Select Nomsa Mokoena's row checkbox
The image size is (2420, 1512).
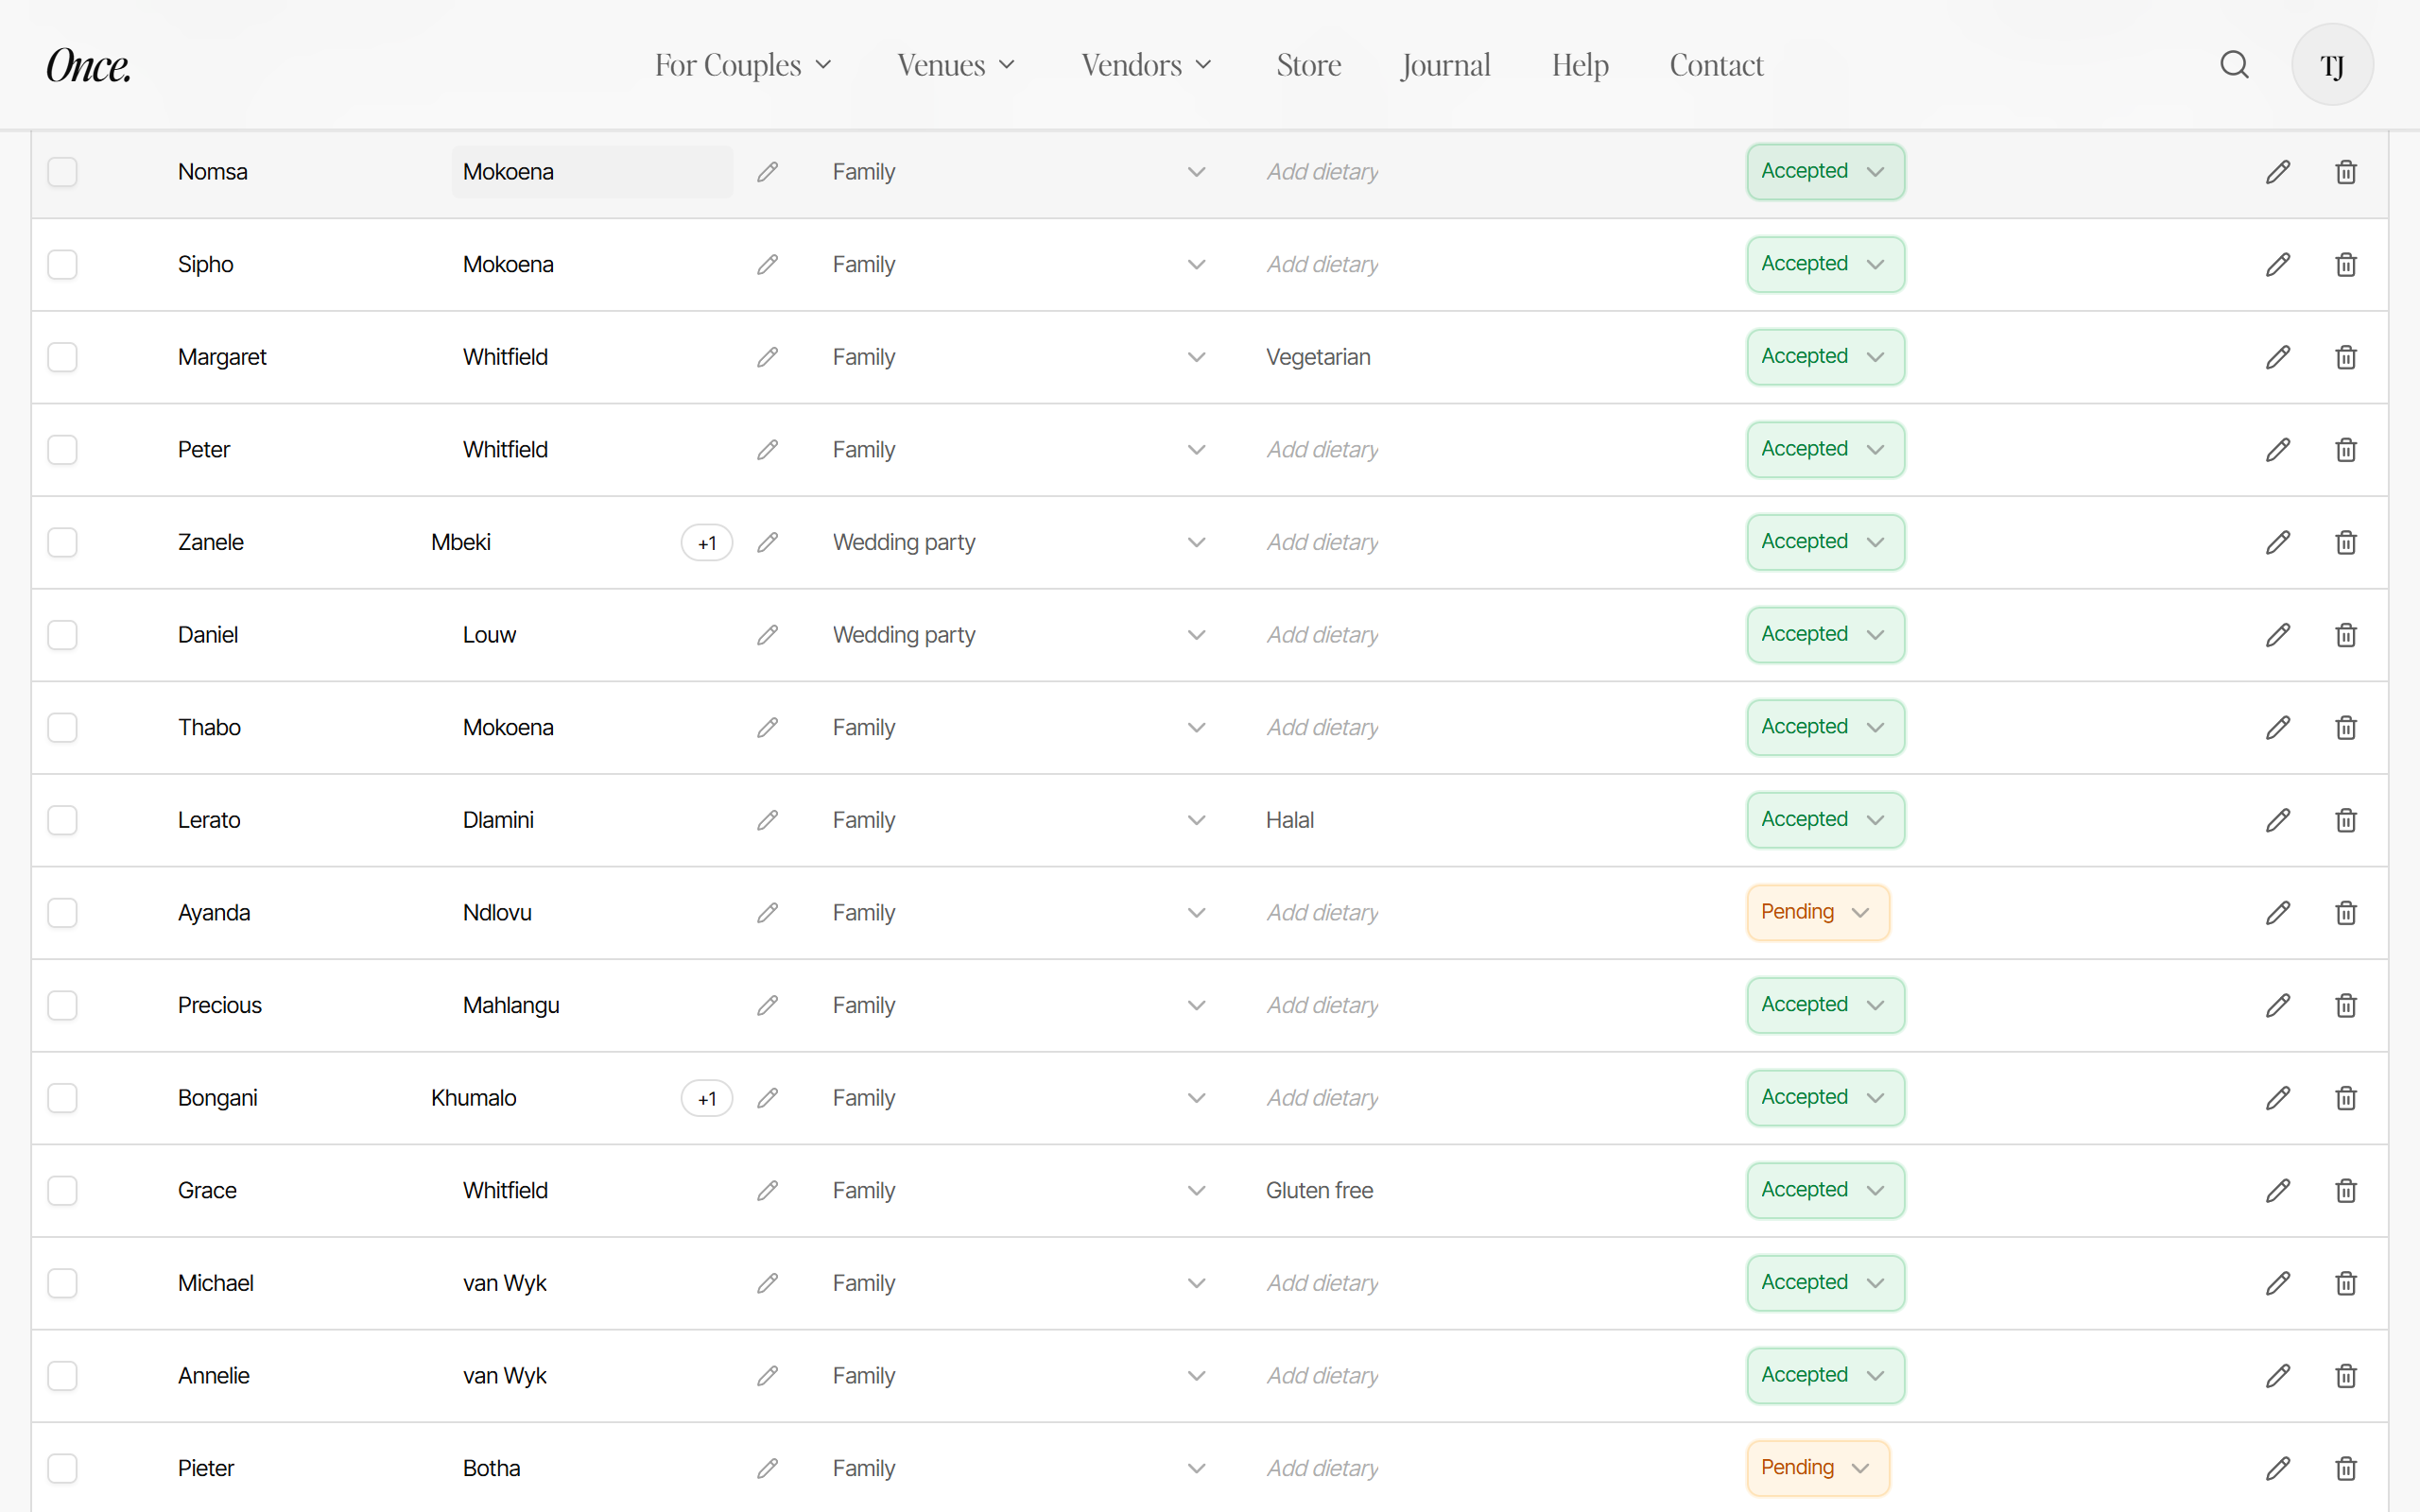point(62,172)
